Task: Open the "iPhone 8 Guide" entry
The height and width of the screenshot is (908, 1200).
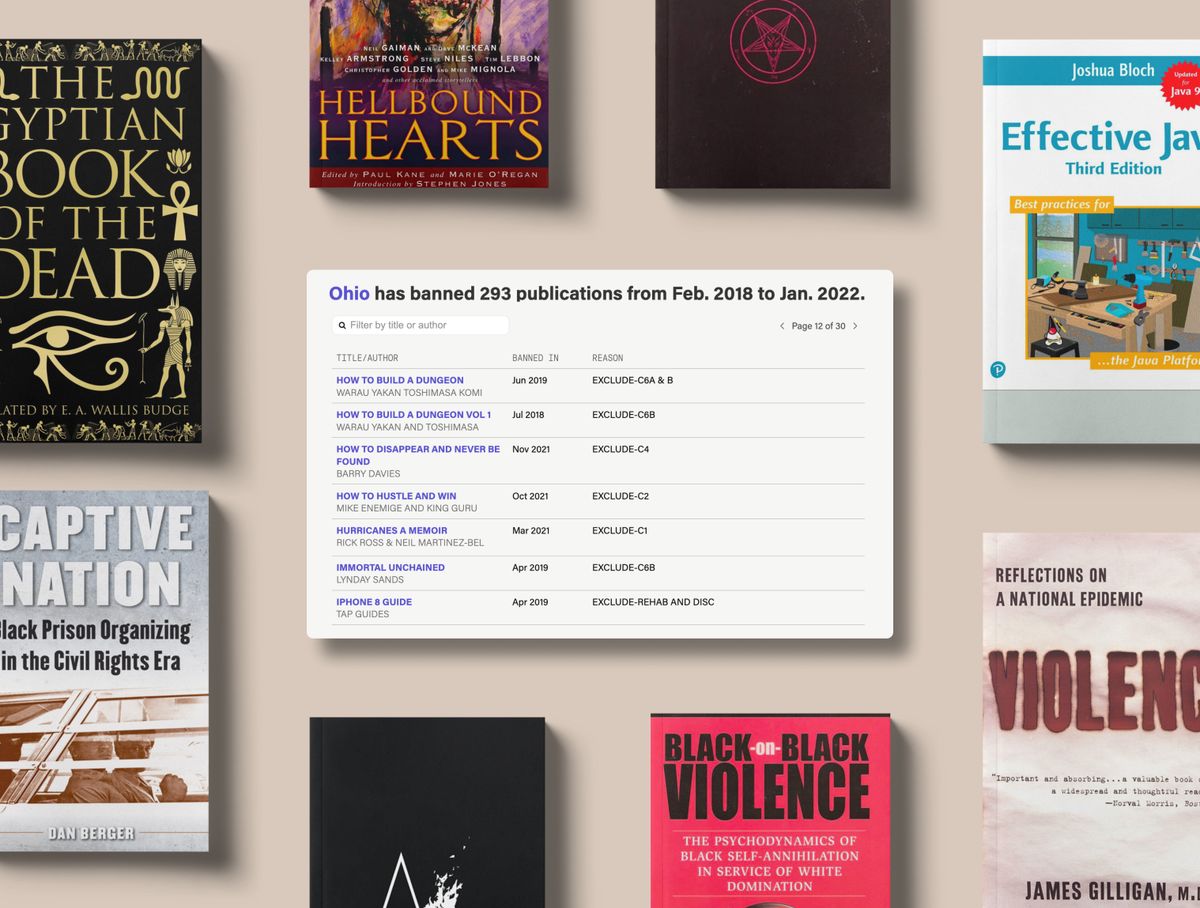Action: coord(374,602)
